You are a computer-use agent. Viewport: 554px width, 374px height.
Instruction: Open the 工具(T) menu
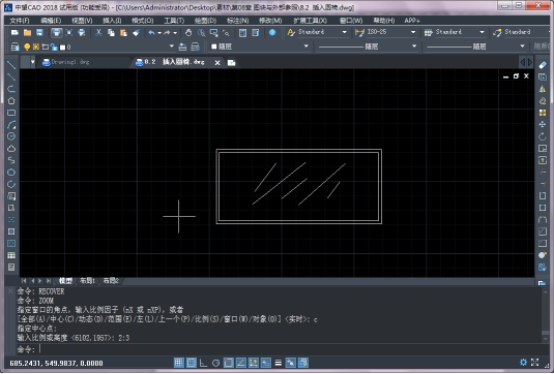point(174,21)
